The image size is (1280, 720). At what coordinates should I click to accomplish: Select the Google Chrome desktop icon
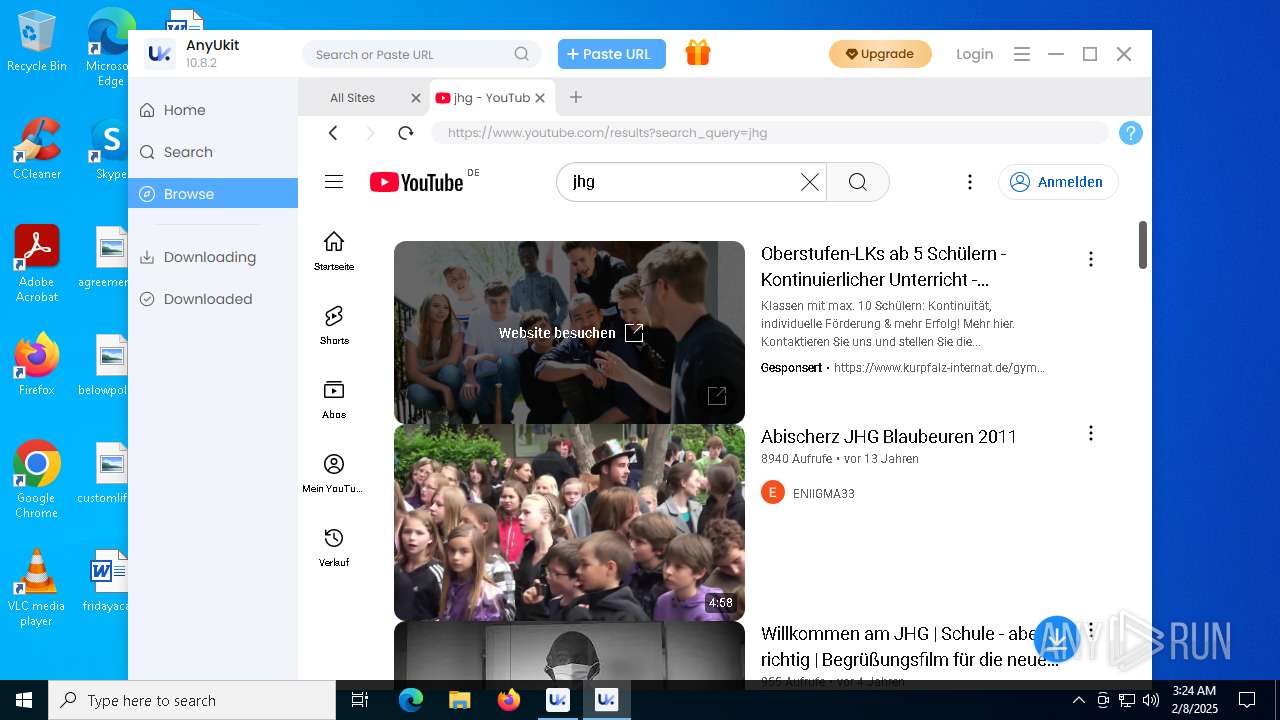click(x=36, y=480)
